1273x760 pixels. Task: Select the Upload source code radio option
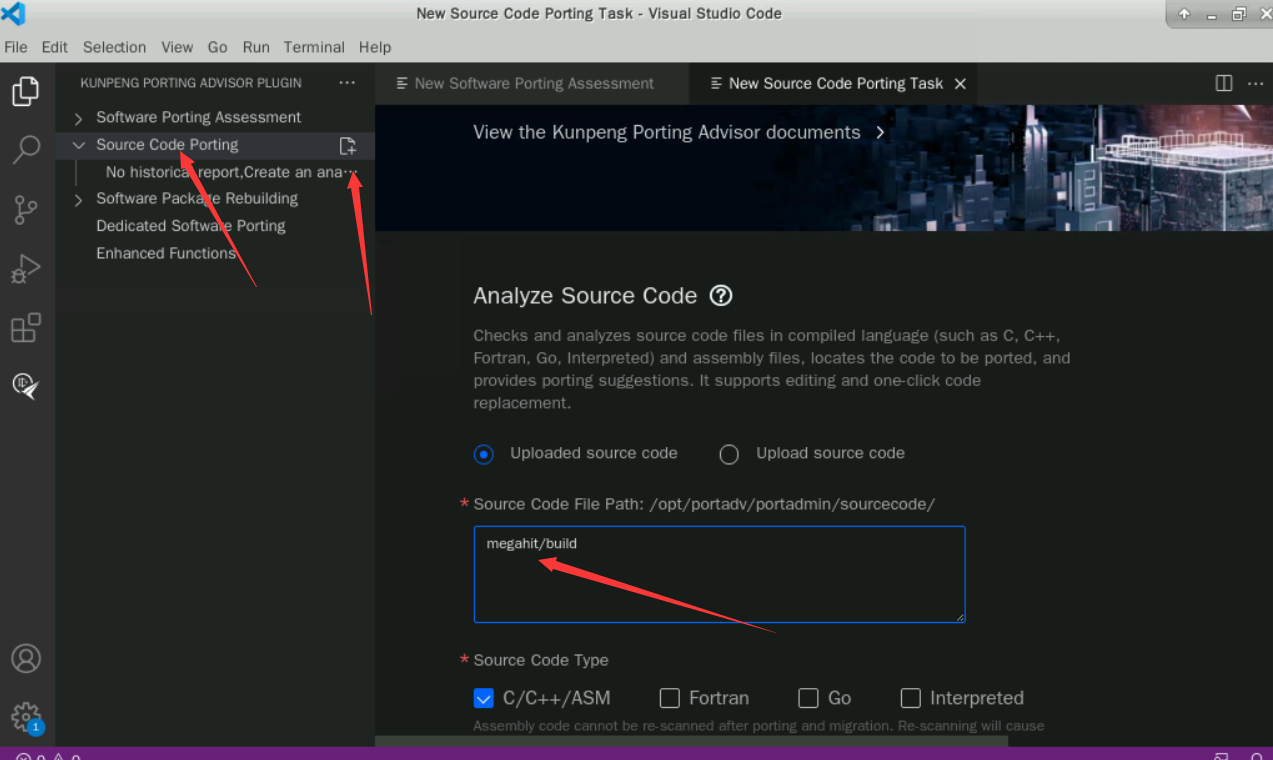click(x=729, y=454)
